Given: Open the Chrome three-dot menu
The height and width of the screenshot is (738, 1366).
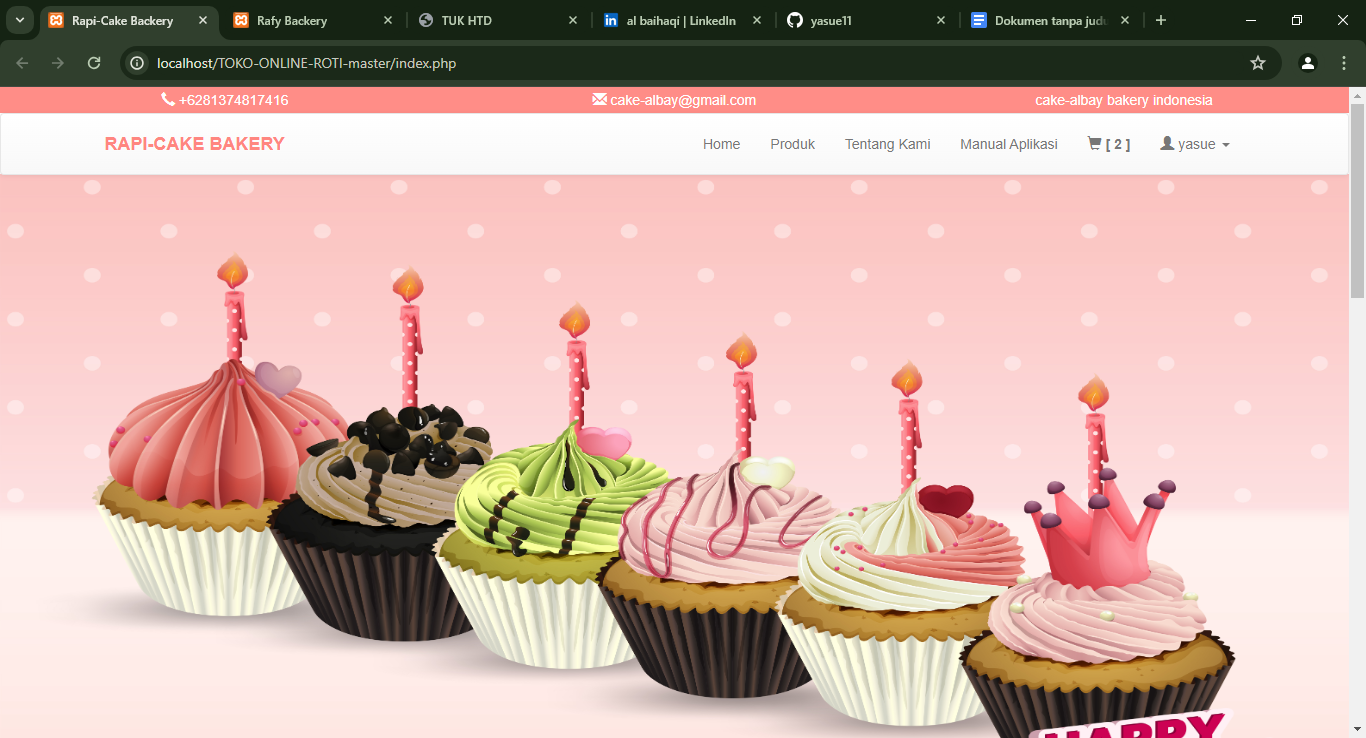Looking at the screenshot, I should point(1344,63).
